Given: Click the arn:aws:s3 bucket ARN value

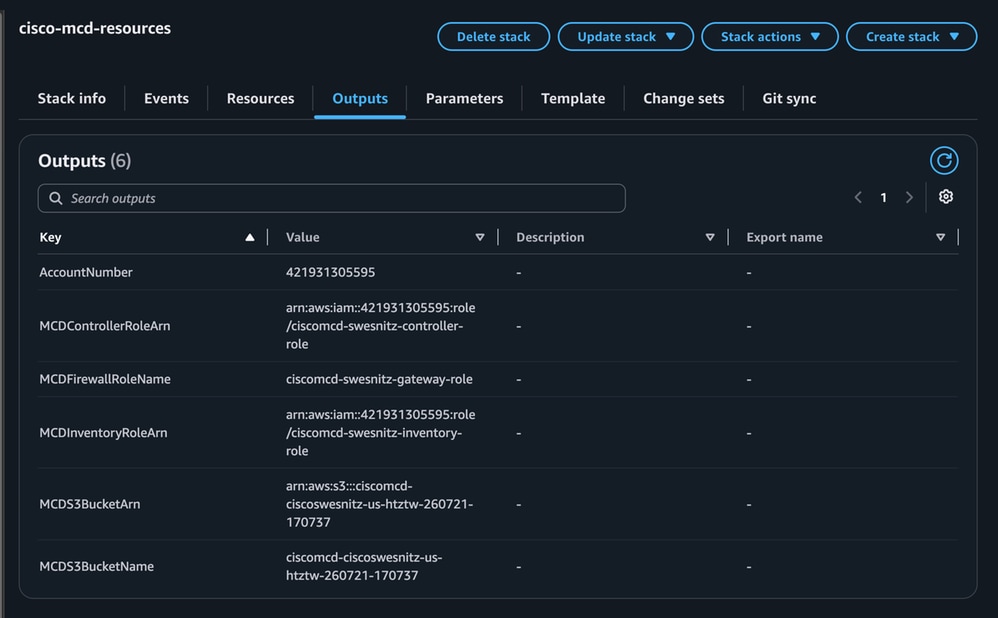Looking at the screenshot, I should pyautogui.click(x=379, y=504).
